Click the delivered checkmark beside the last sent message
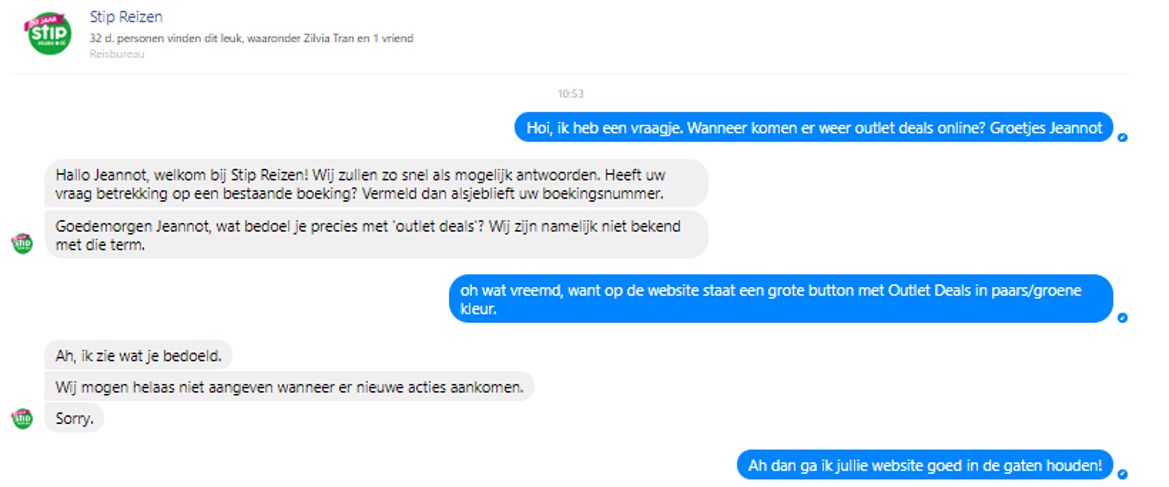Screen dimensions: 1169x487 click(x=1123, y=474)
